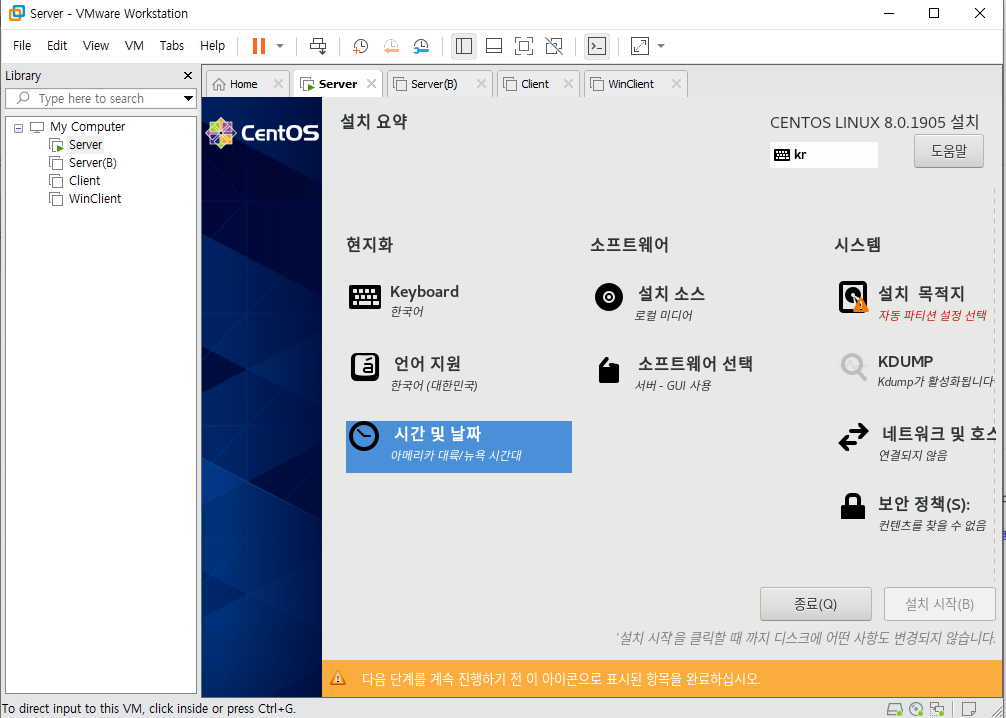1006x718 pixels.
Task: Toggle the library sidebar view icon
Action: 463,46
